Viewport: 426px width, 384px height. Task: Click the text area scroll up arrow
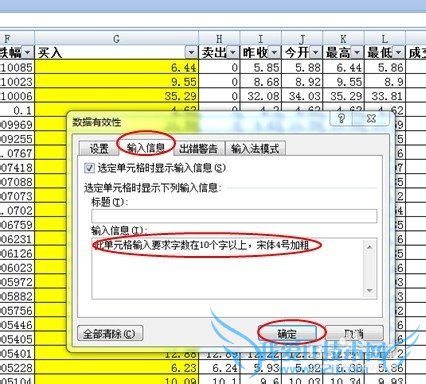click(x=370, y=247)
